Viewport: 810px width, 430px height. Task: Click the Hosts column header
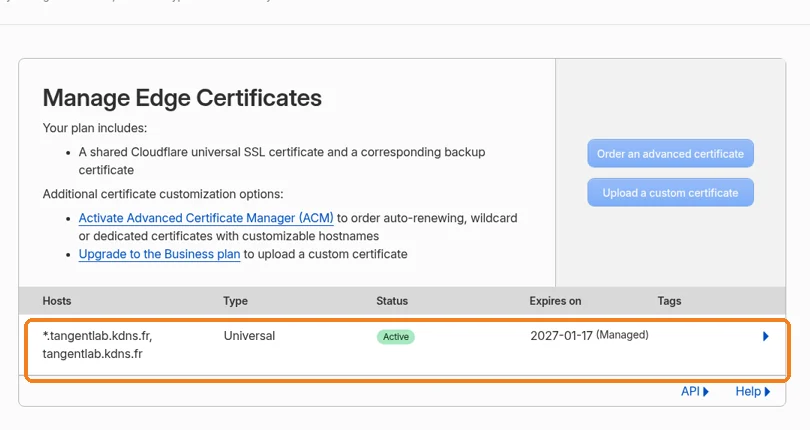[57, 301]
